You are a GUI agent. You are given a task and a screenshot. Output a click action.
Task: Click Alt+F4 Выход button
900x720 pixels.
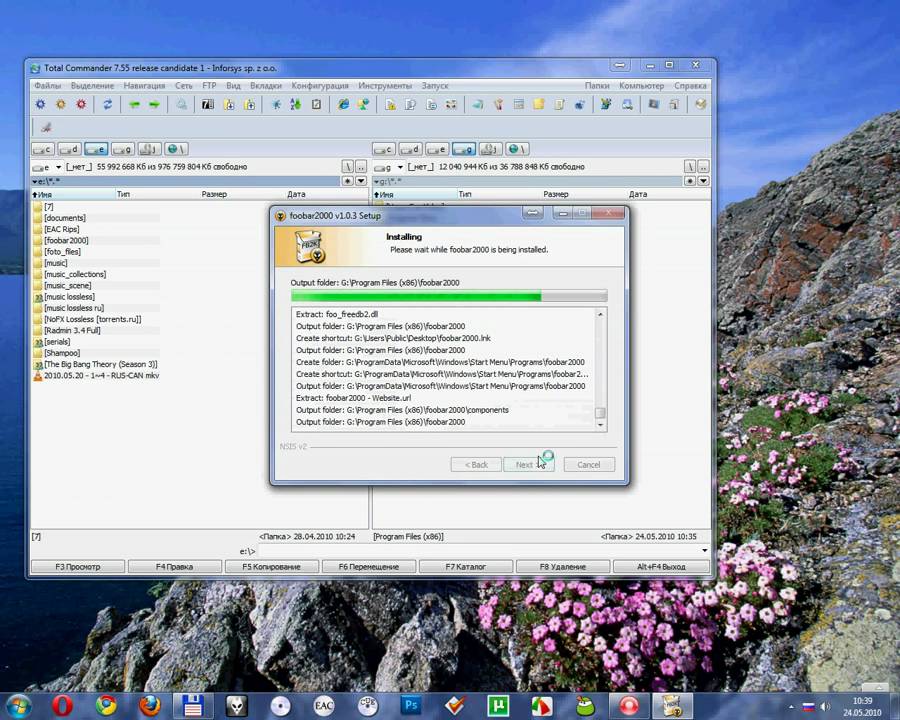(661, 567)
